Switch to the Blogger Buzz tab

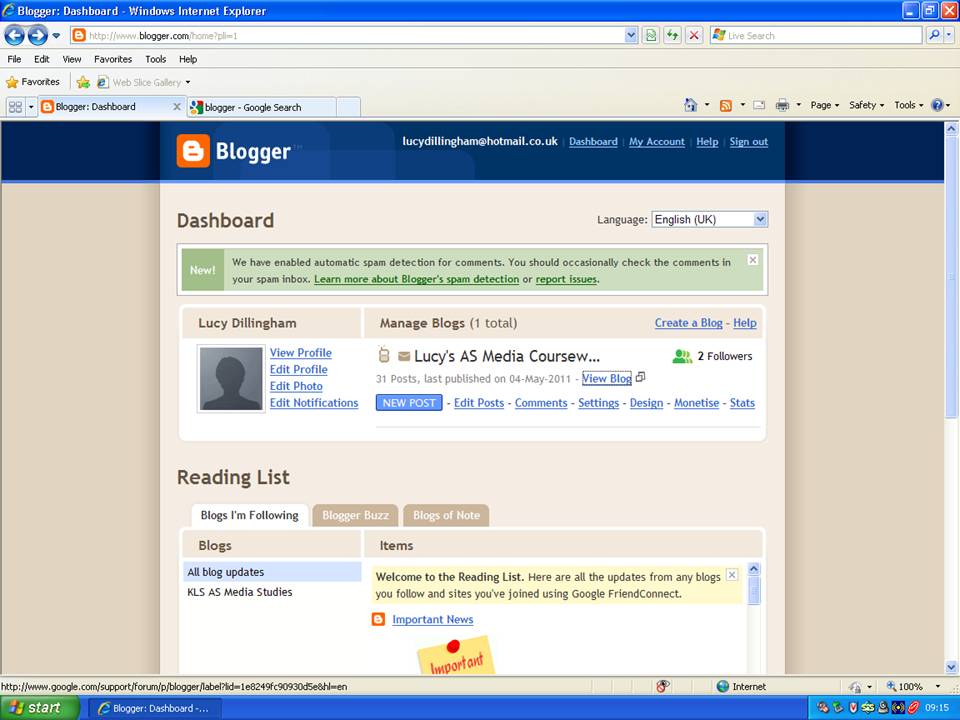355,516
